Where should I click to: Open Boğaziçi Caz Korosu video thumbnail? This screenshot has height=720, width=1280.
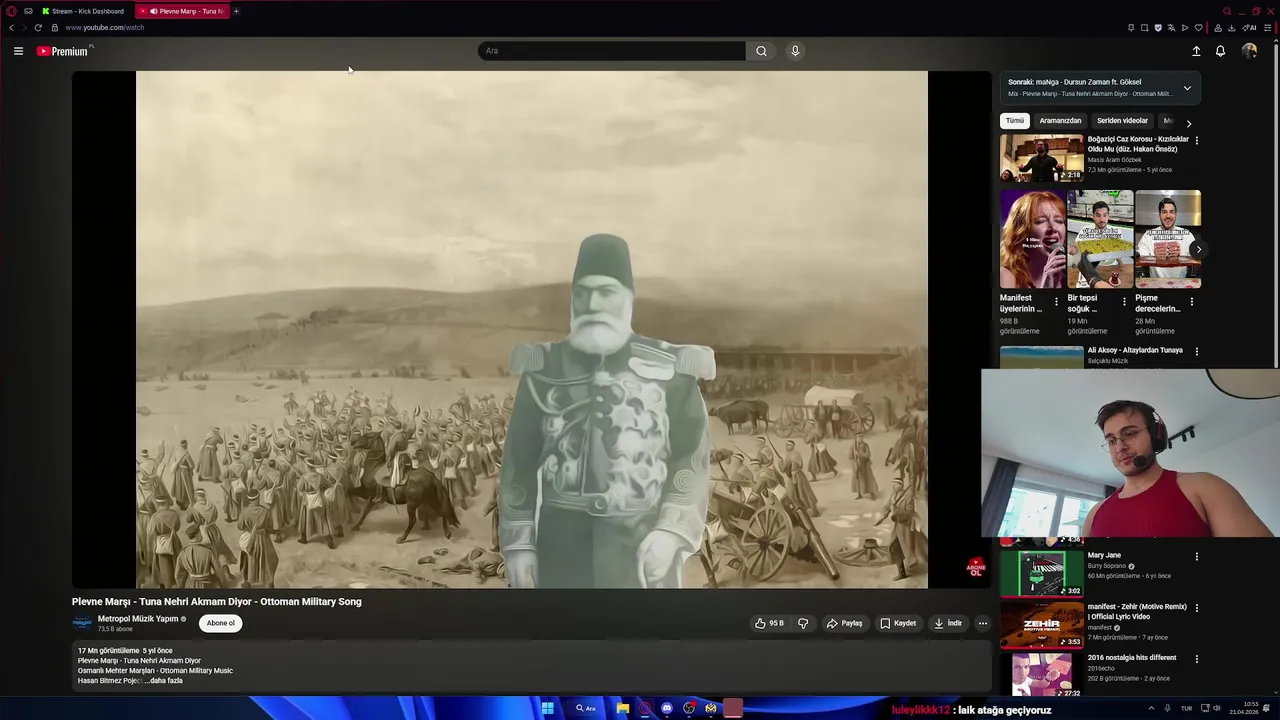click(1042, 158)
